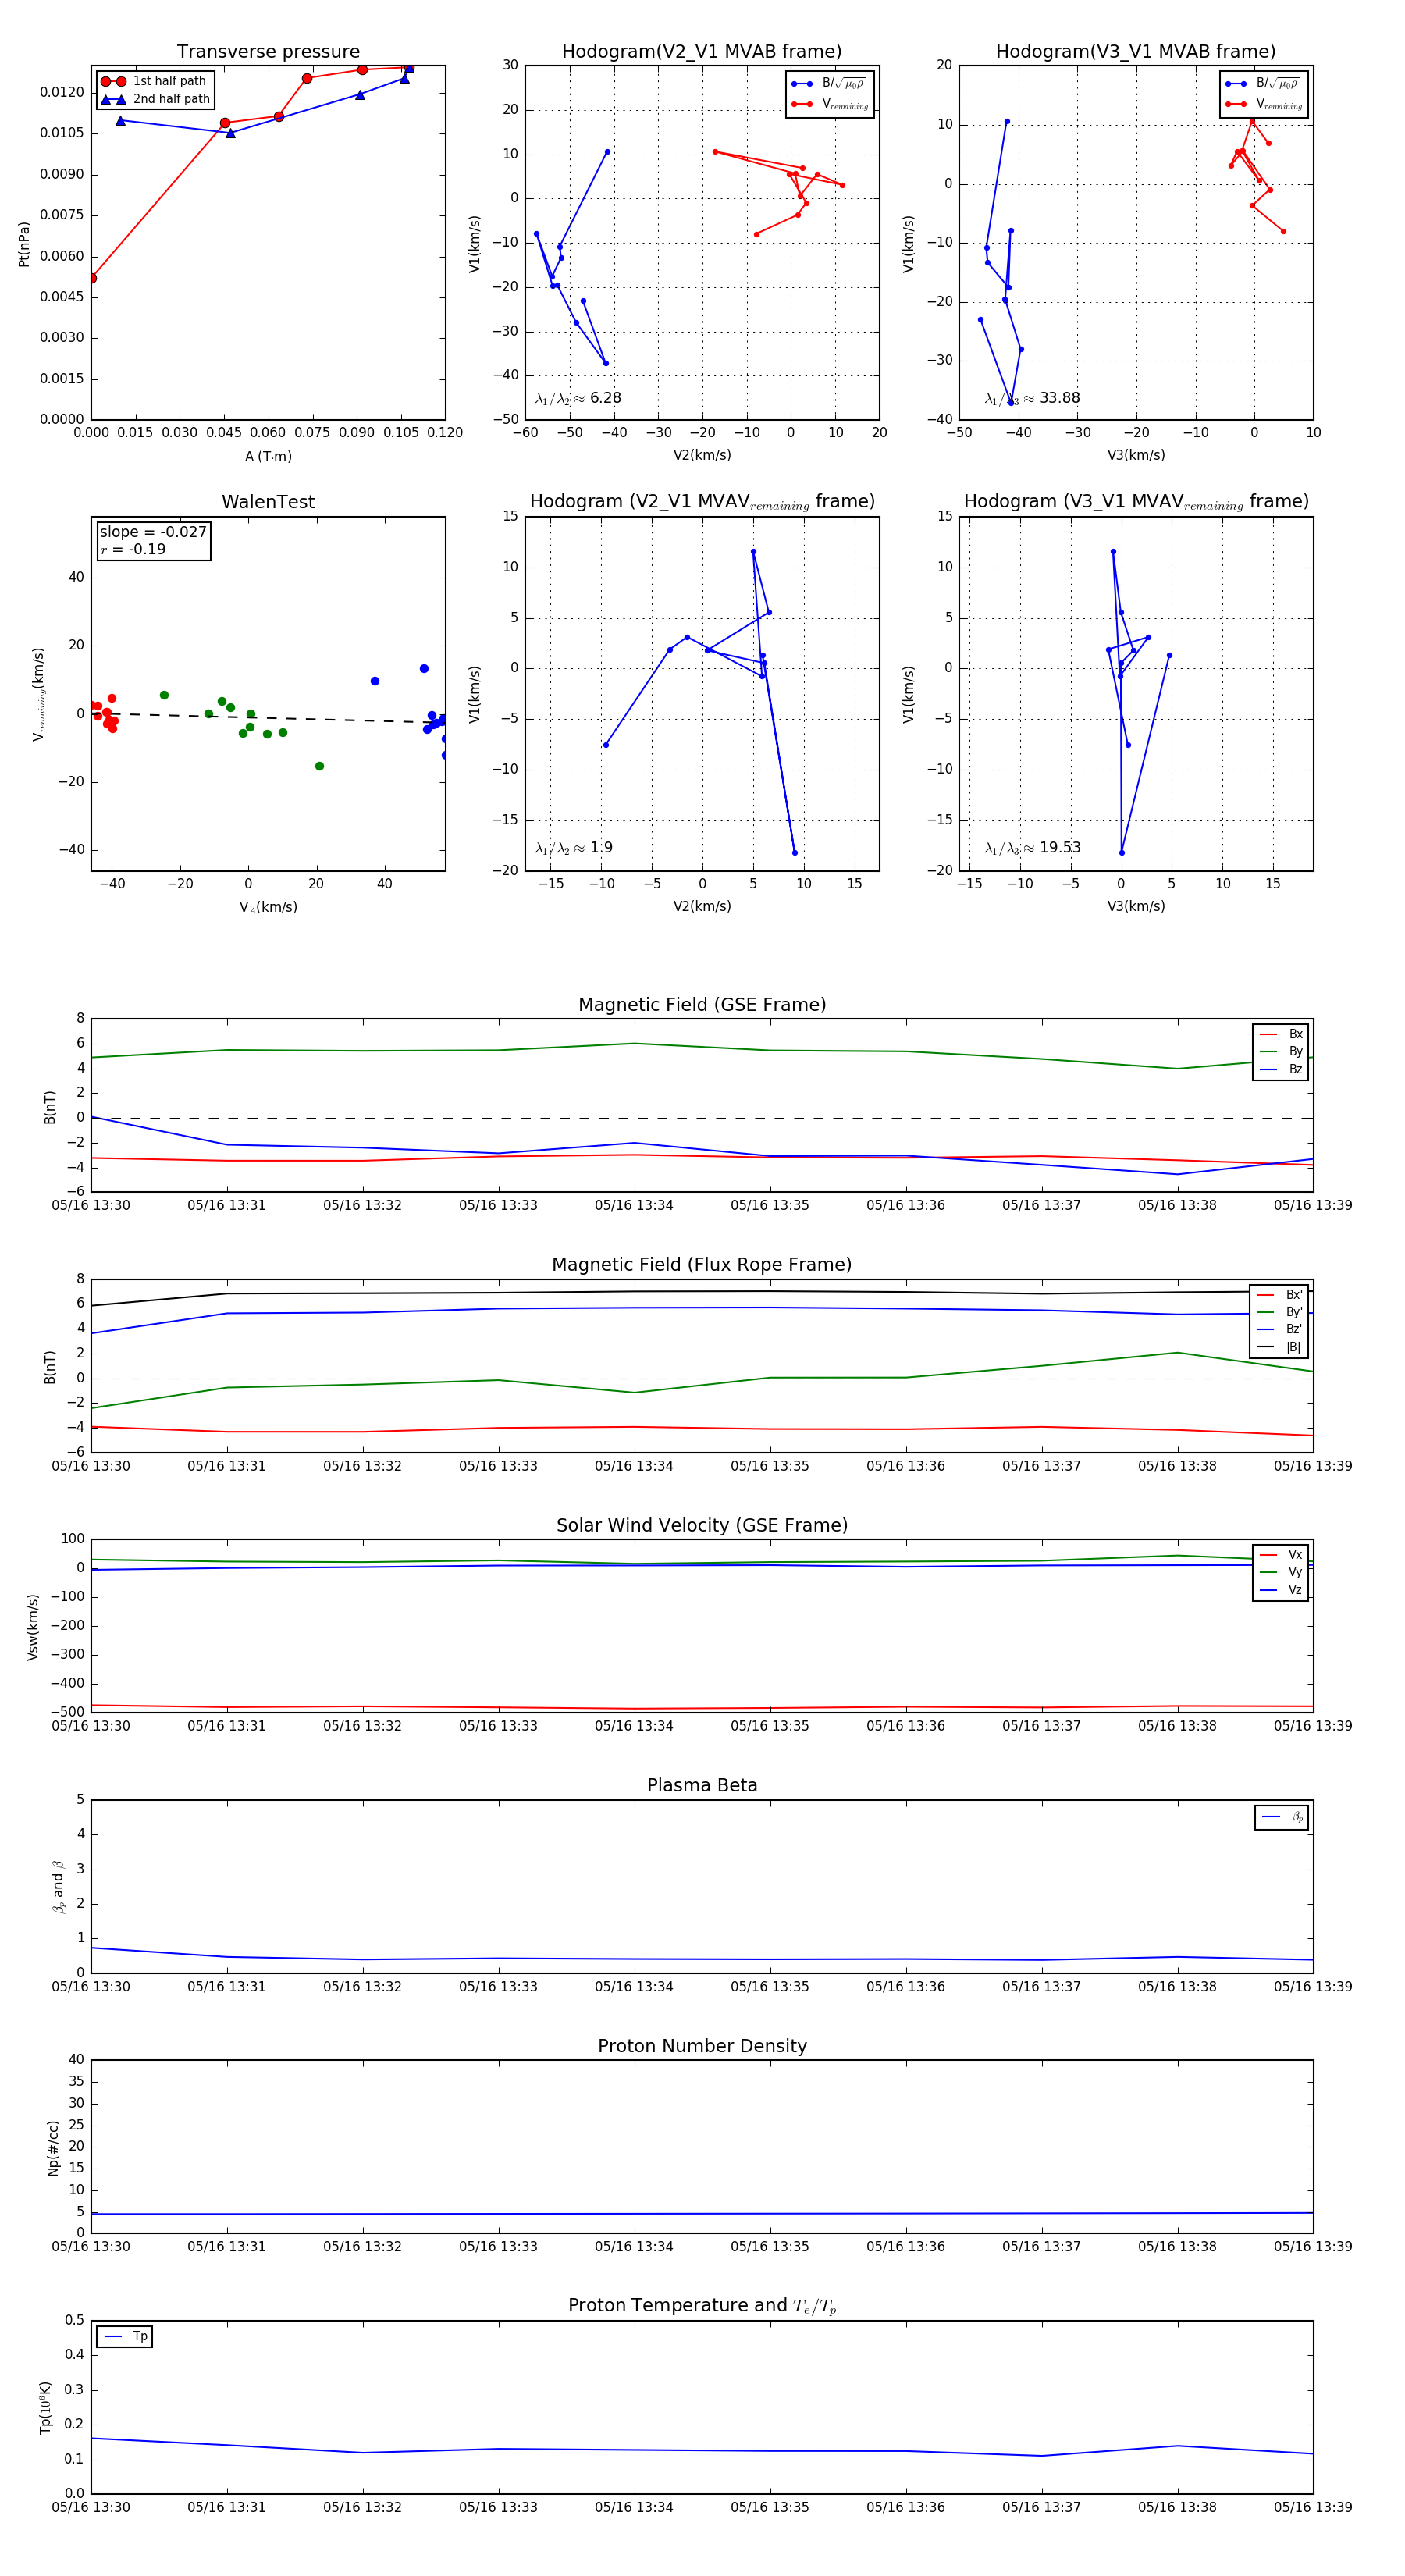Click the '05/16 13:34' tick under the Proton Temperature plot
Image resolution: width=1405 pixels, height=2576 pixels.
[x=634, y=2507]
